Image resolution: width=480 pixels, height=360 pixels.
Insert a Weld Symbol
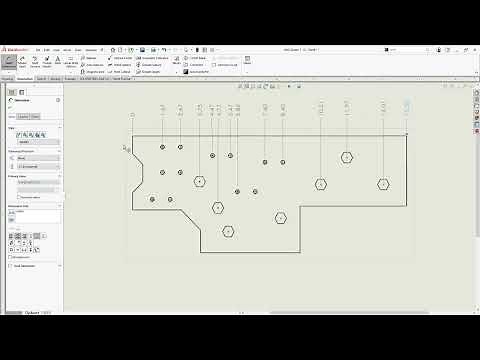[x=119, y=65]
